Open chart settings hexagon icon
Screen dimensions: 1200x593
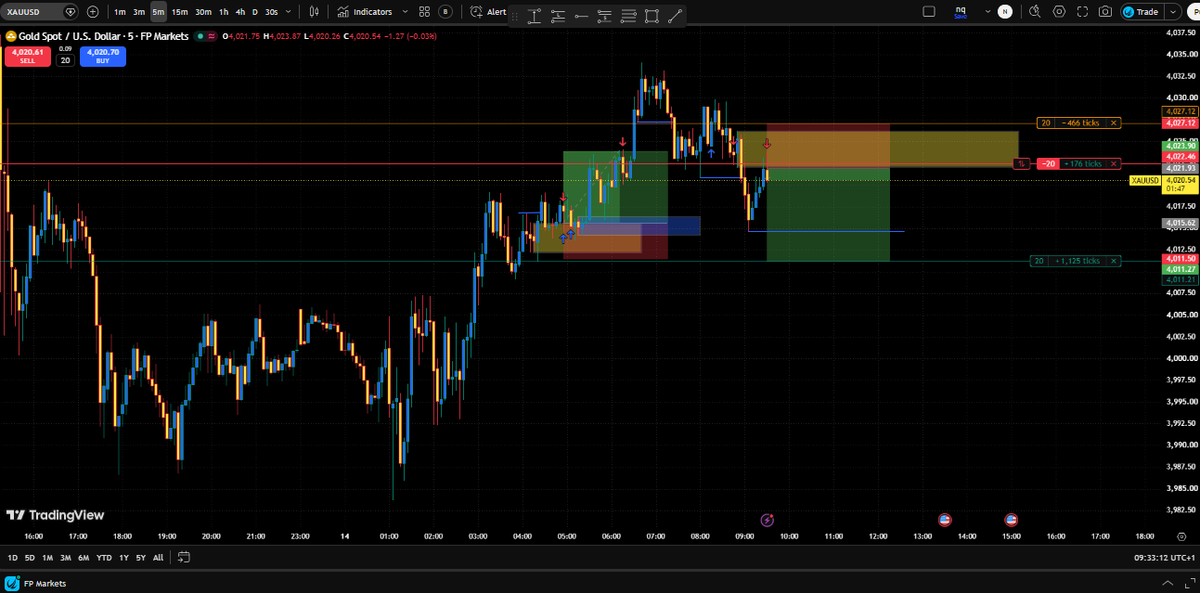(x=1059, y=12)
